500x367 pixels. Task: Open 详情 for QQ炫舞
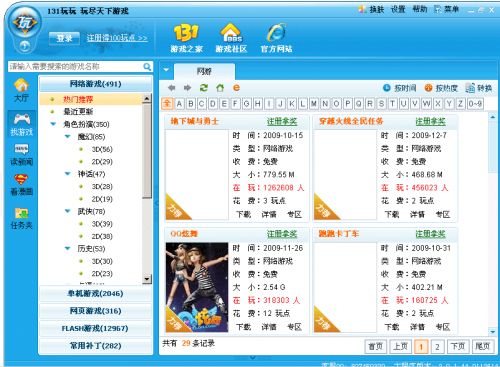point(269,327)
